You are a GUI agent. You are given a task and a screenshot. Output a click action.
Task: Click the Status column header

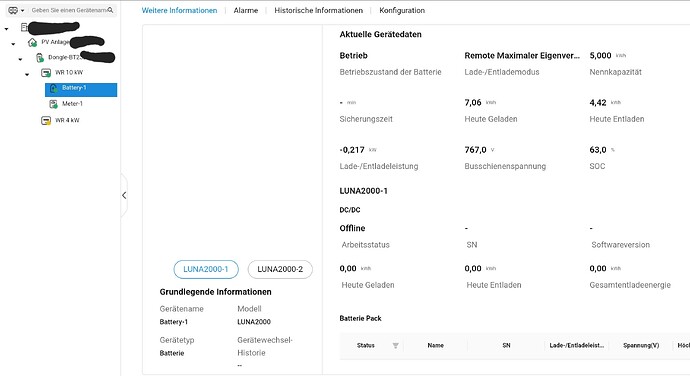(x=366, y=346)
